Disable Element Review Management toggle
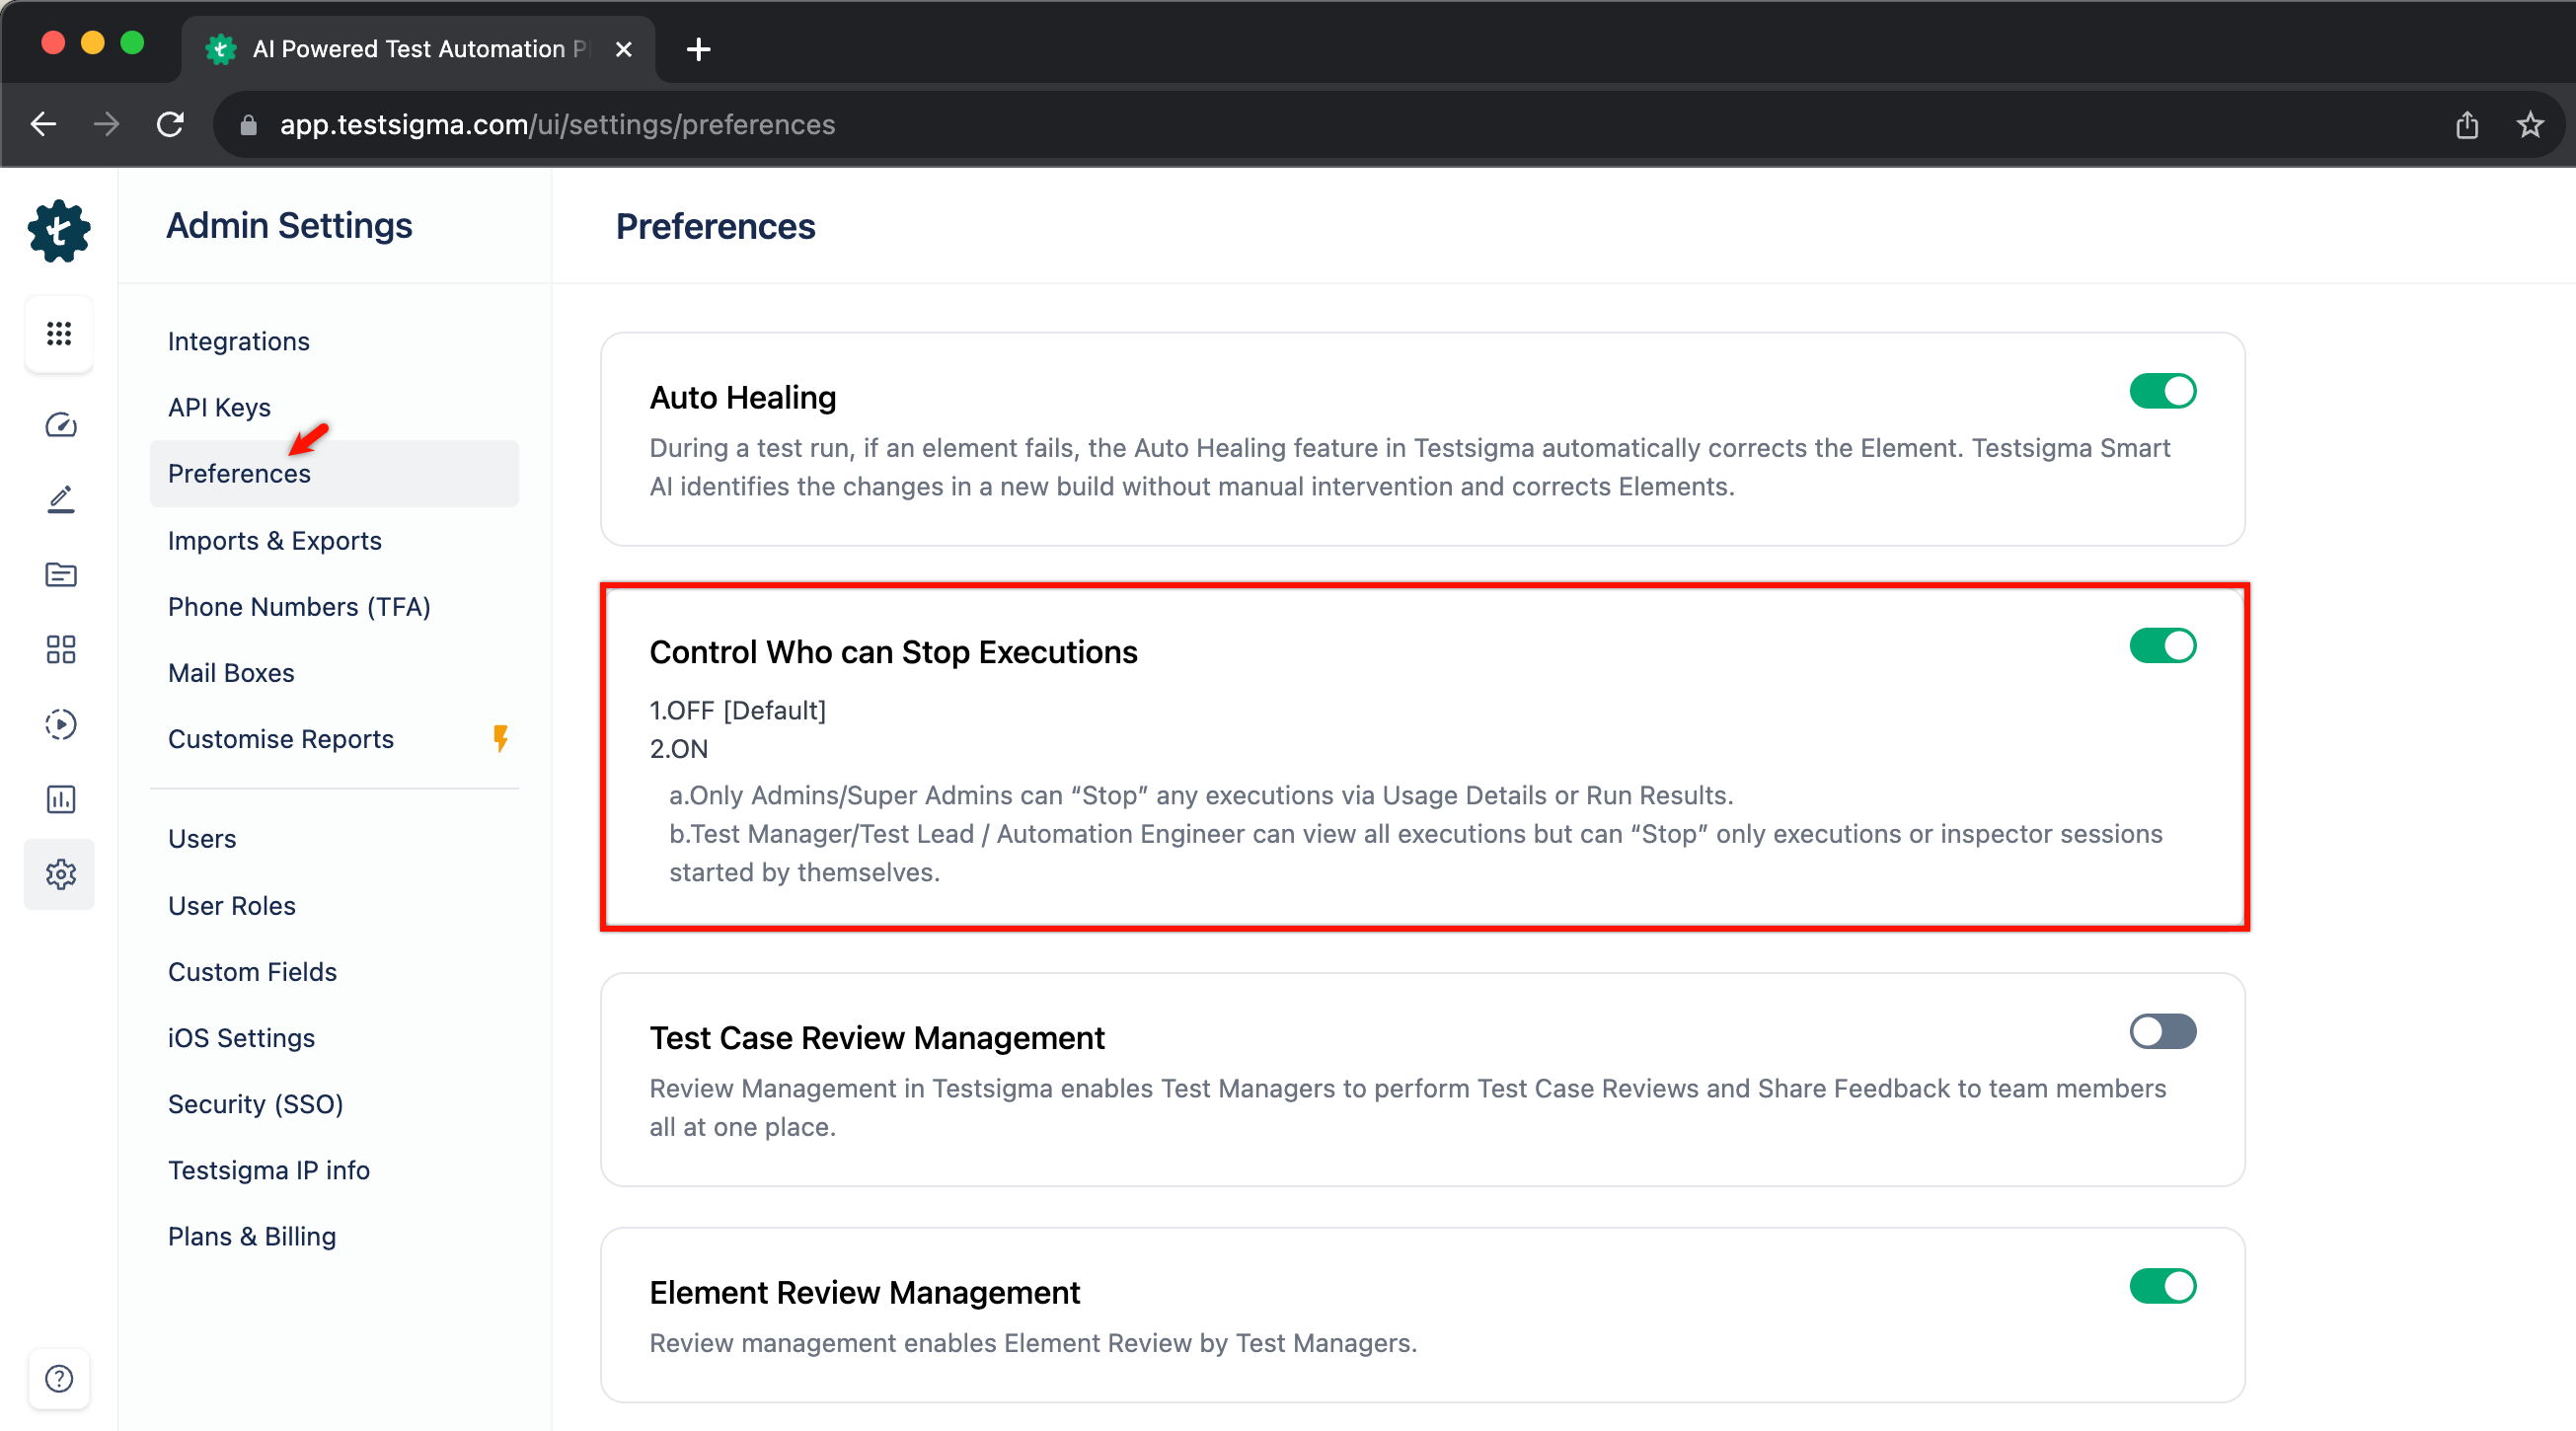The height and width of the screenshot is (1431, 2576). (2162, 1285)
